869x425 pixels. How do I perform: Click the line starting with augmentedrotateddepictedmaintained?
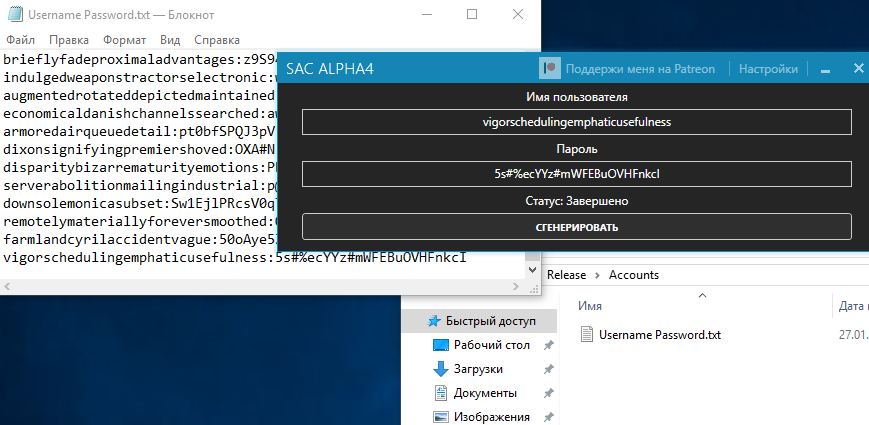(139, 96)
